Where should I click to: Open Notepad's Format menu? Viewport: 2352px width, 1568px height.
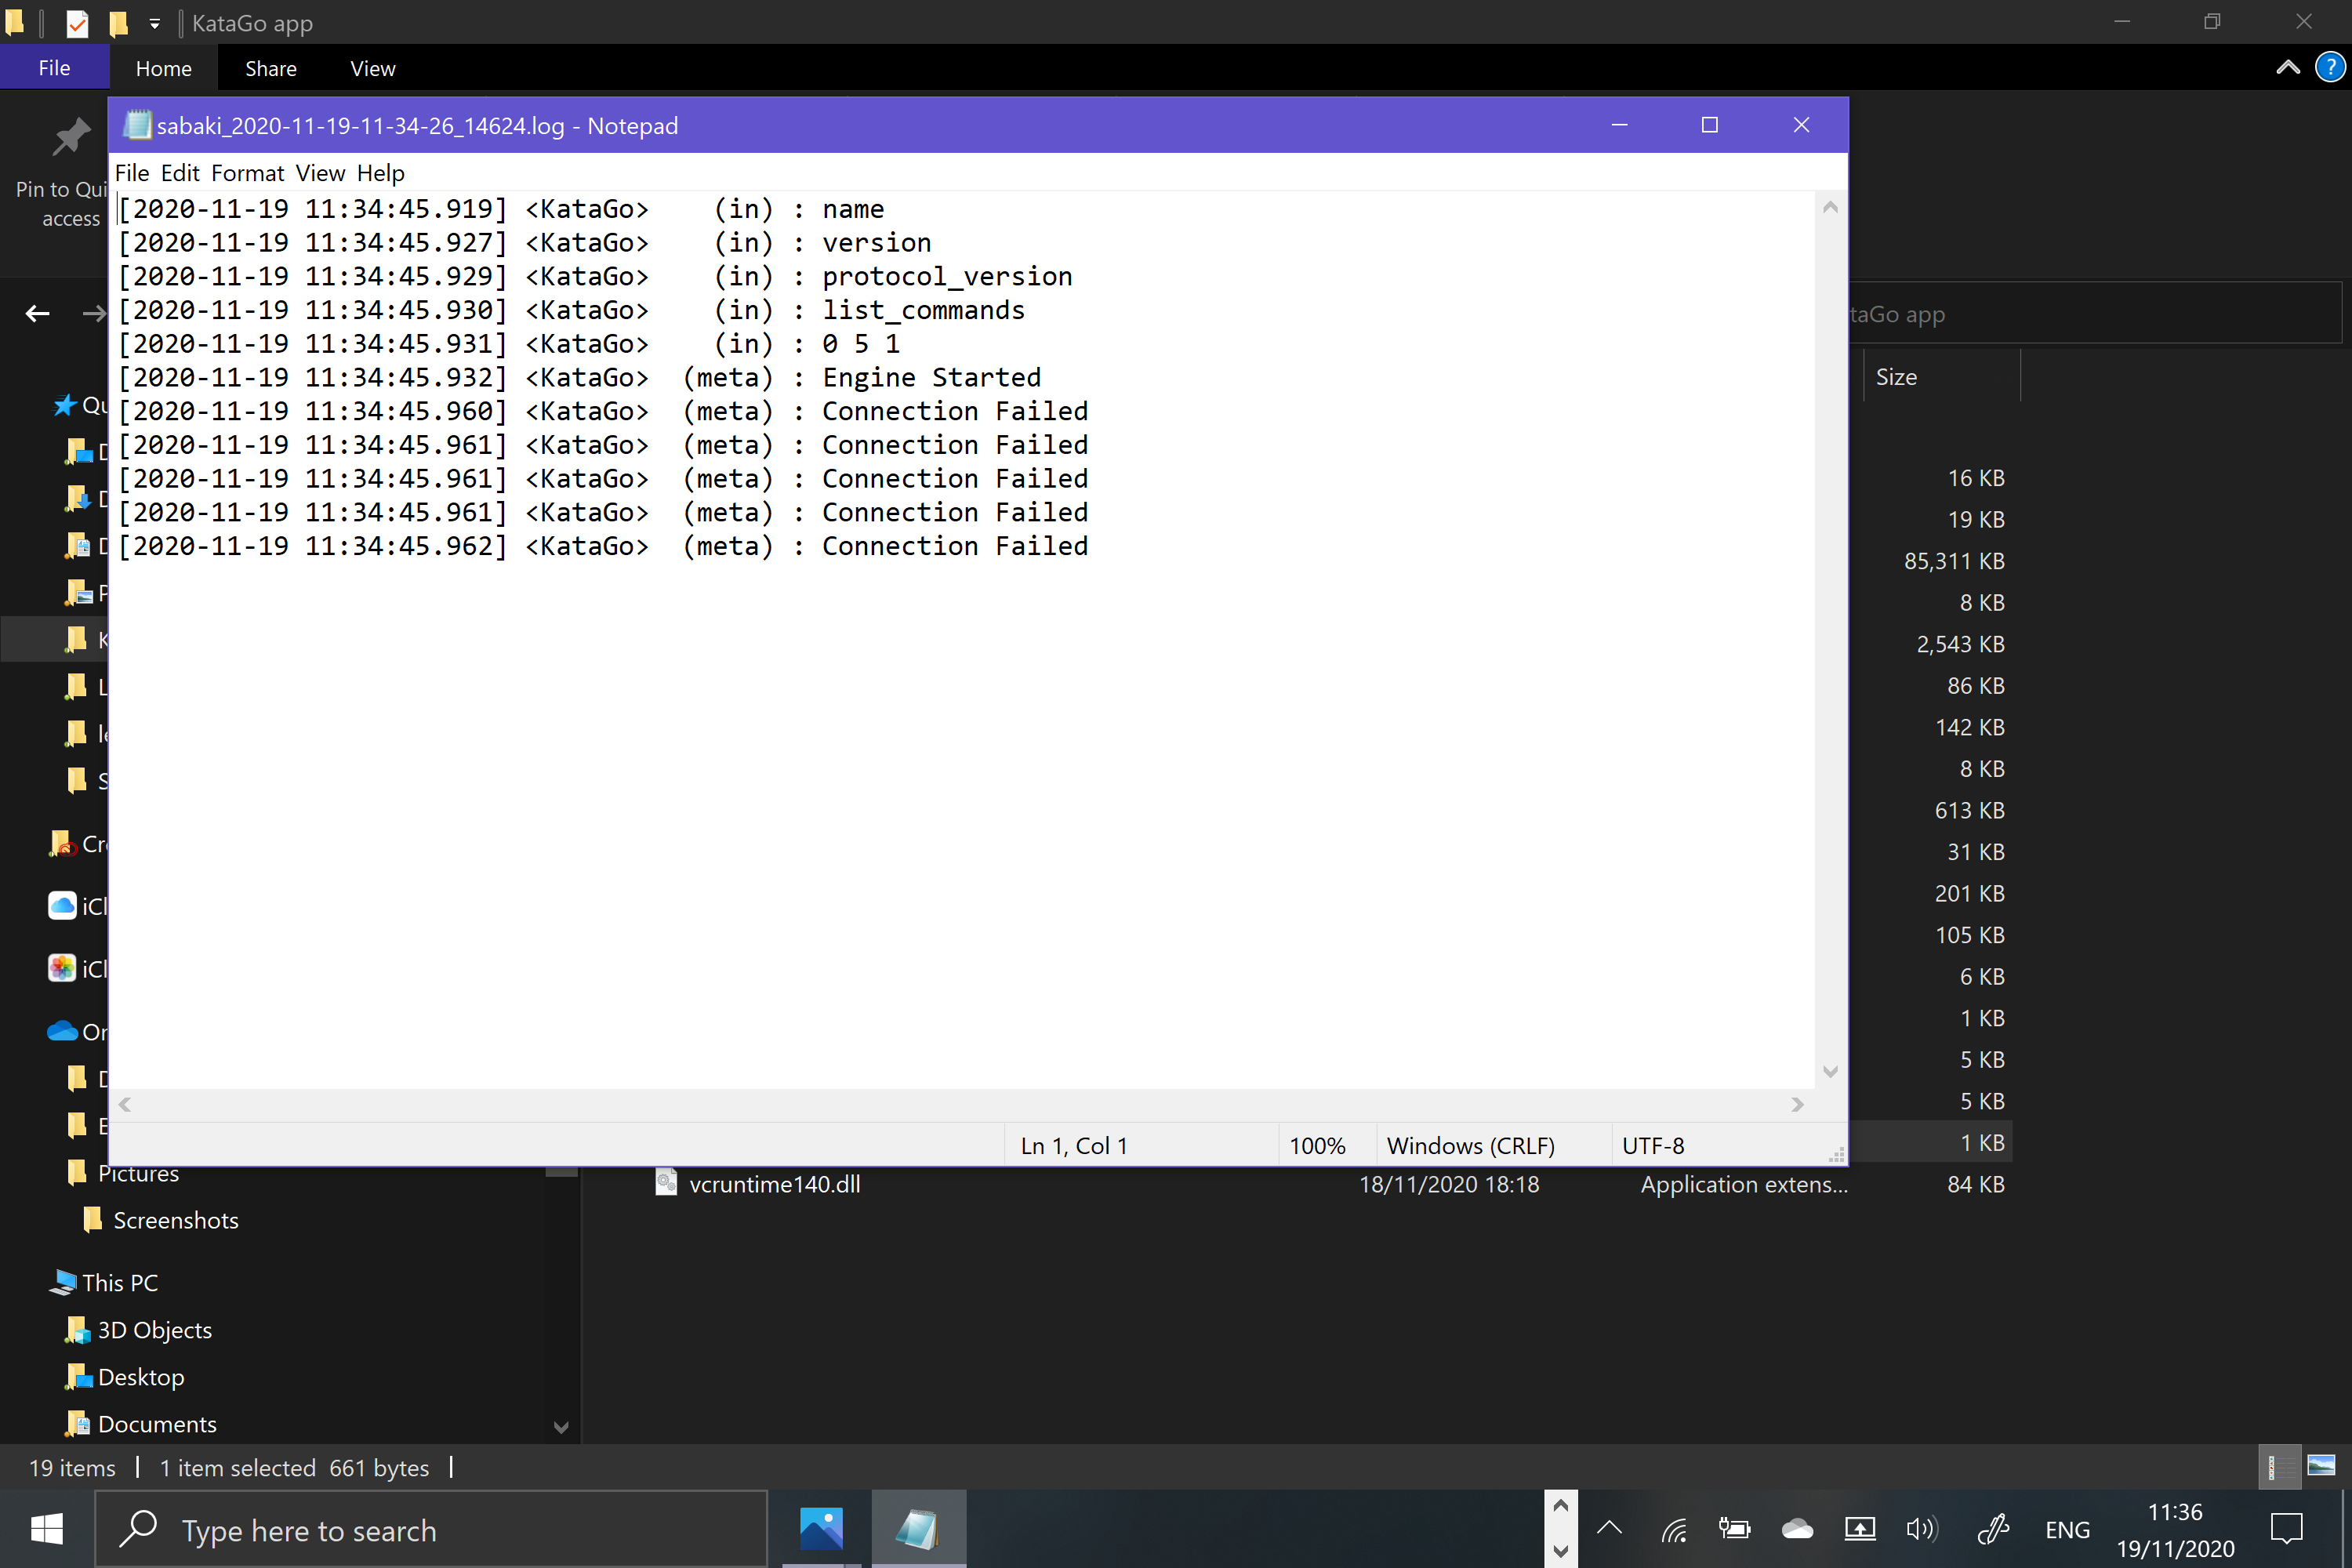tap(247, 173)
